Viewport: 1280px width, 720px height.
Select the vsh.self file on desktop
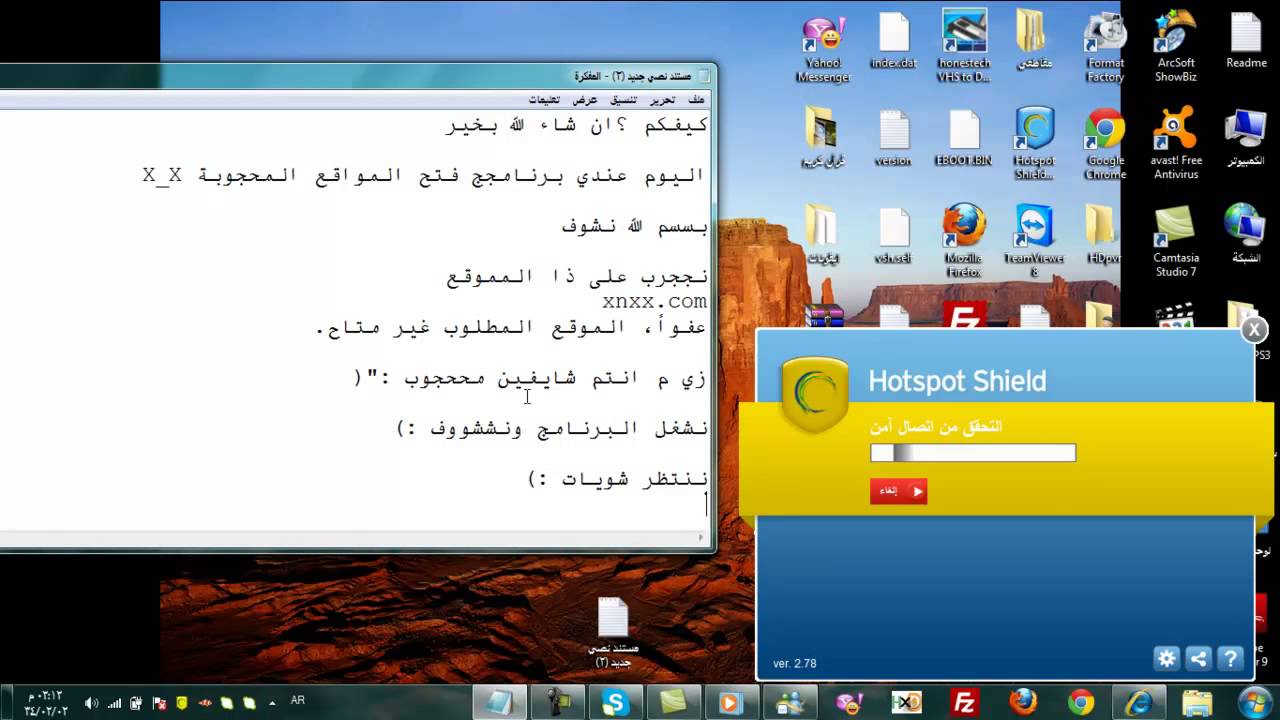(x=894, y=235)
